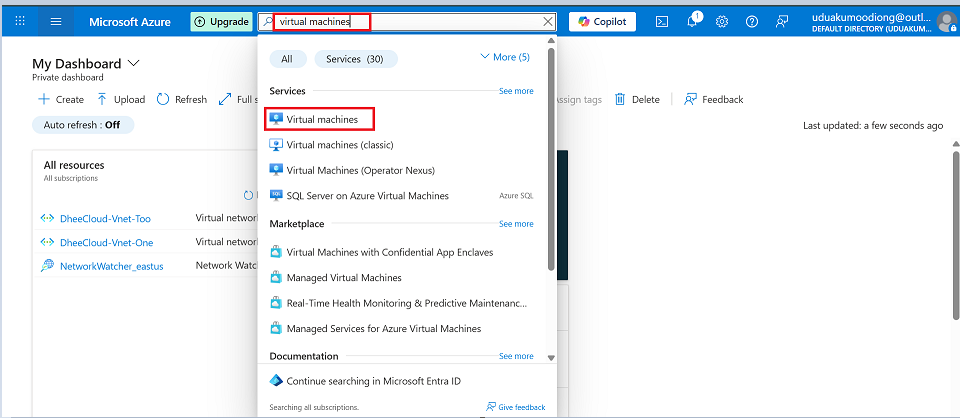Open DheeCloud-Vnet-Too resource
Screen dimensions: 960x418
click(105, 218)
